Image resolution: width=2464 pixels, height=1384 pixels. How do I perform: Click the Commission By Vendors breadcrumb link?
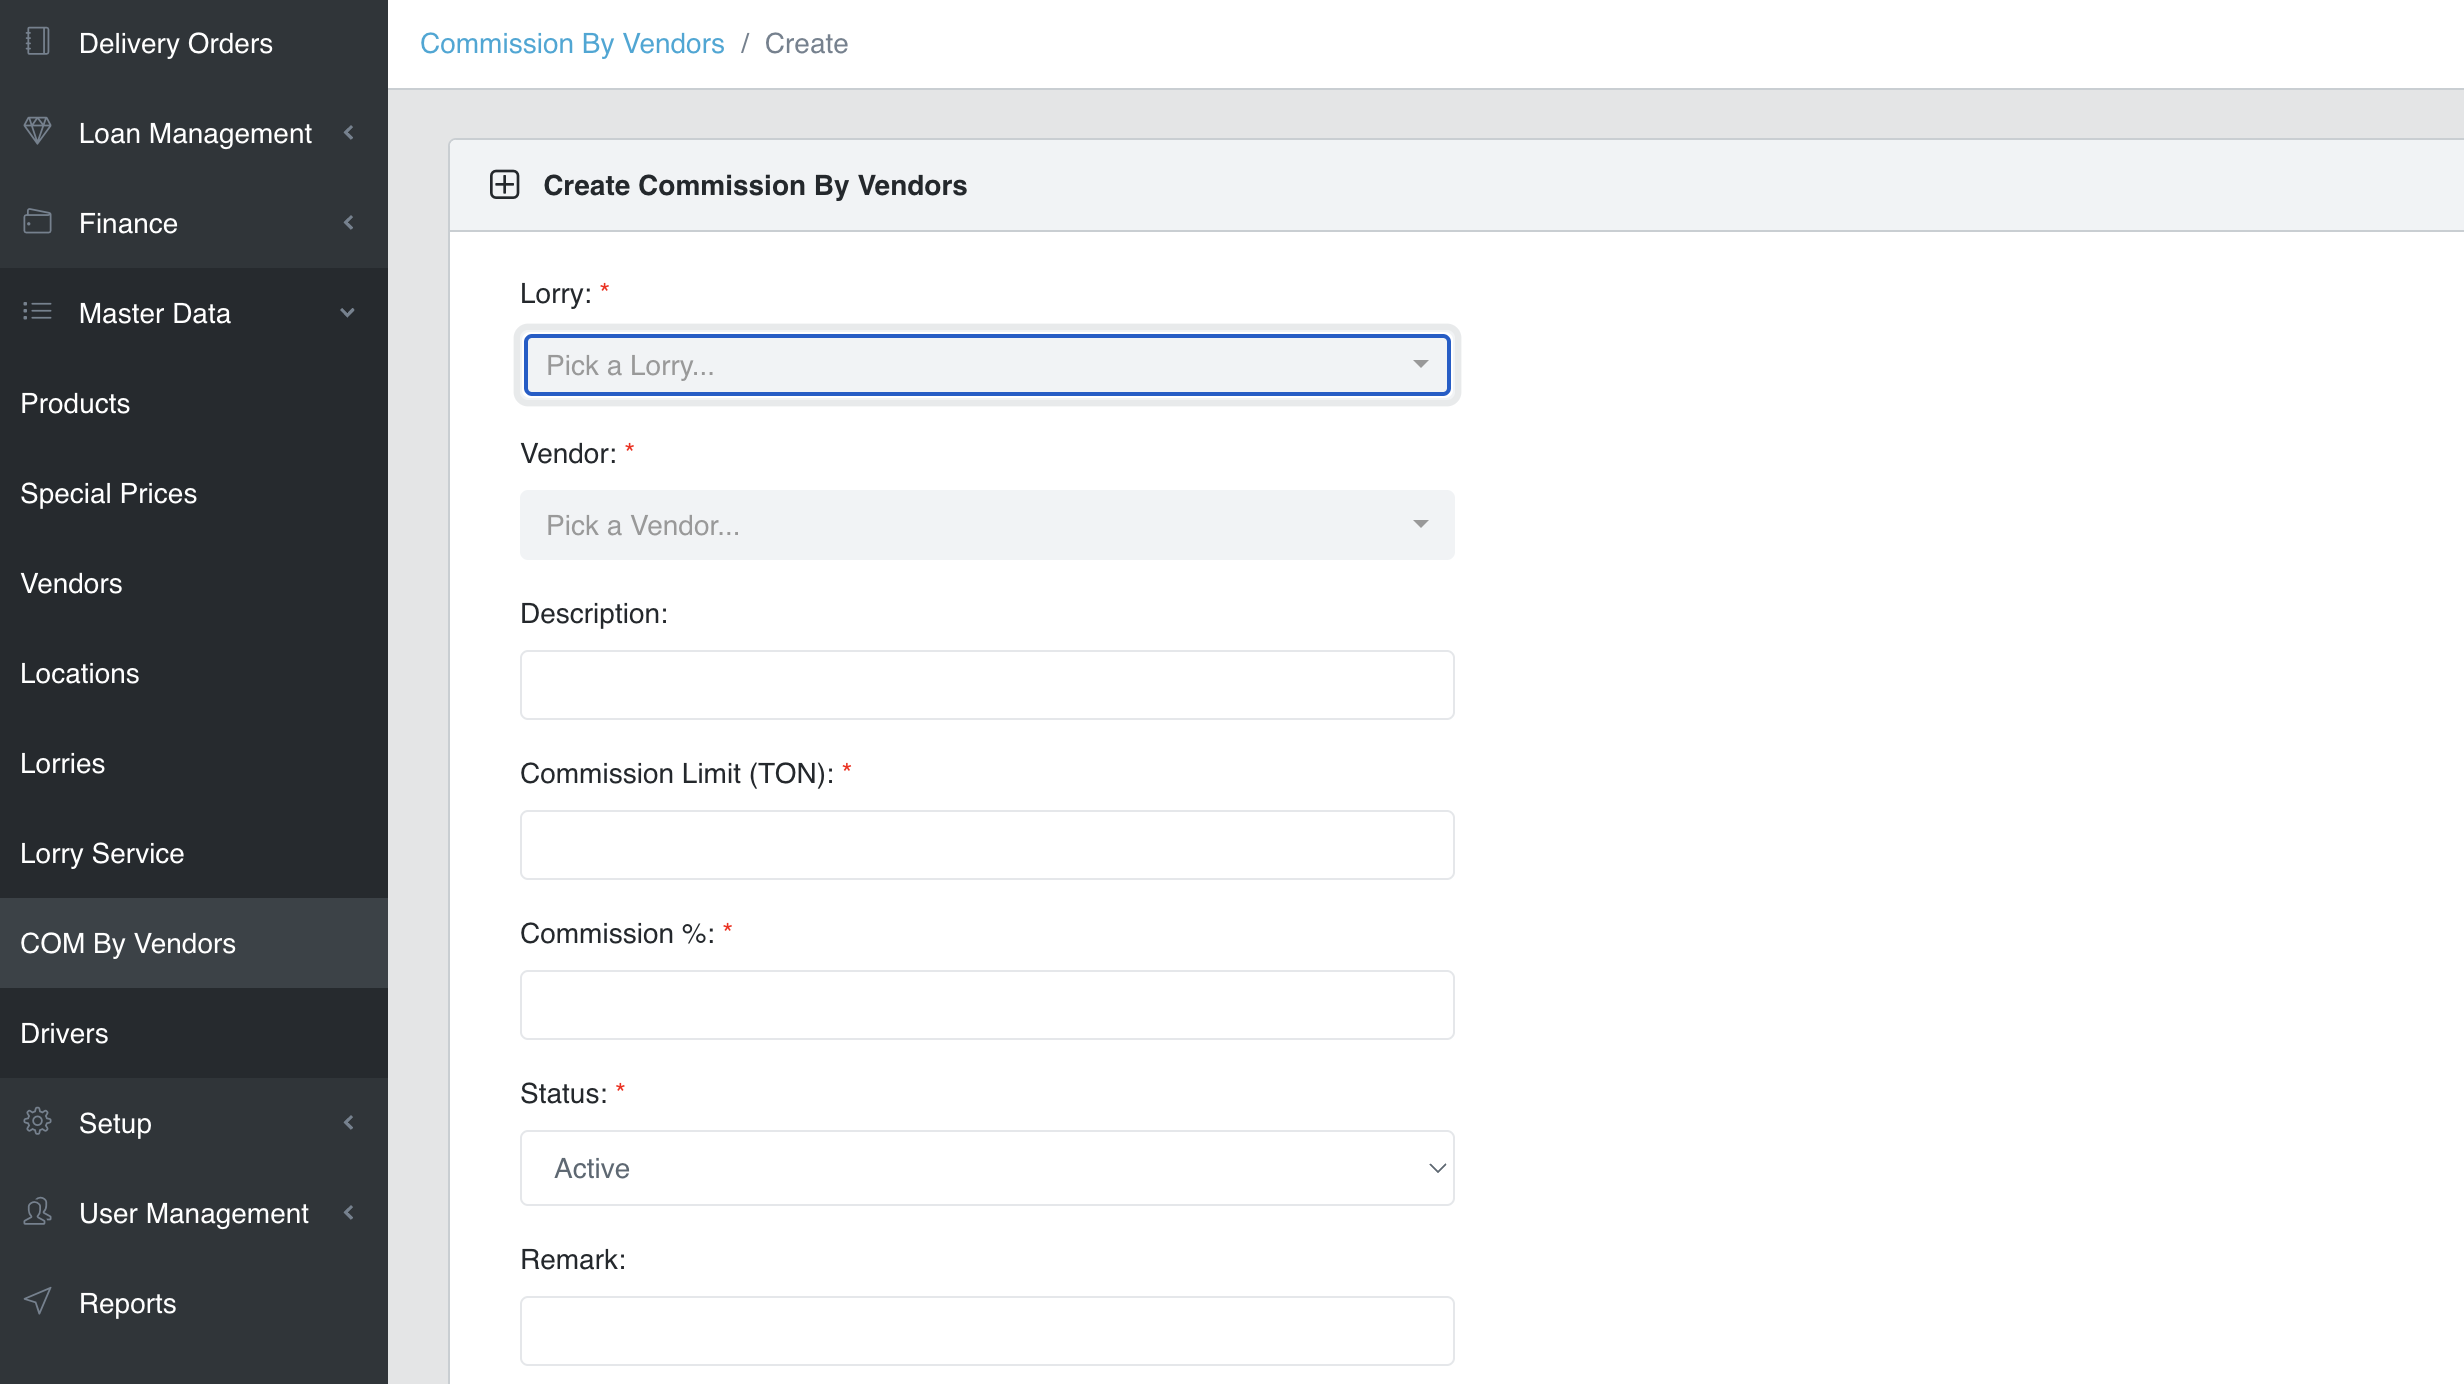coord(571,44)
